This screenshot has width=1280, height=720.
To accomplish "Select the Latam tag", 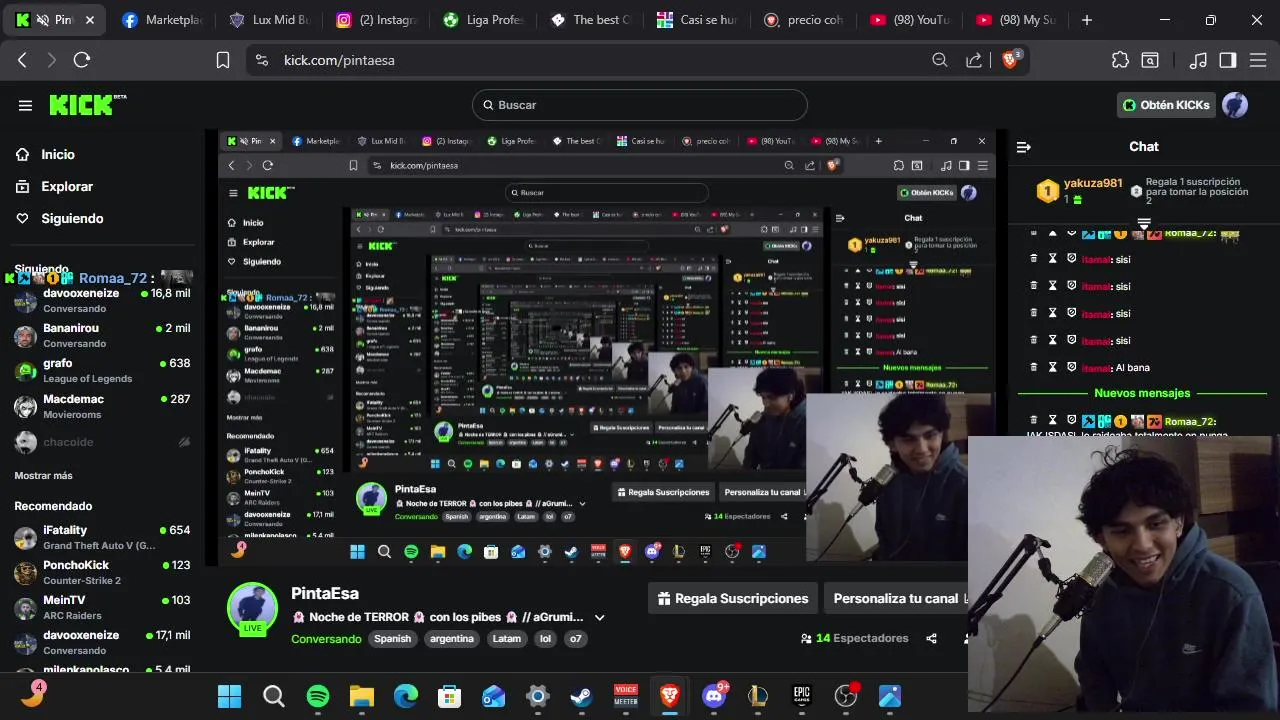I will pyautogui.click(x=507, y=638).
